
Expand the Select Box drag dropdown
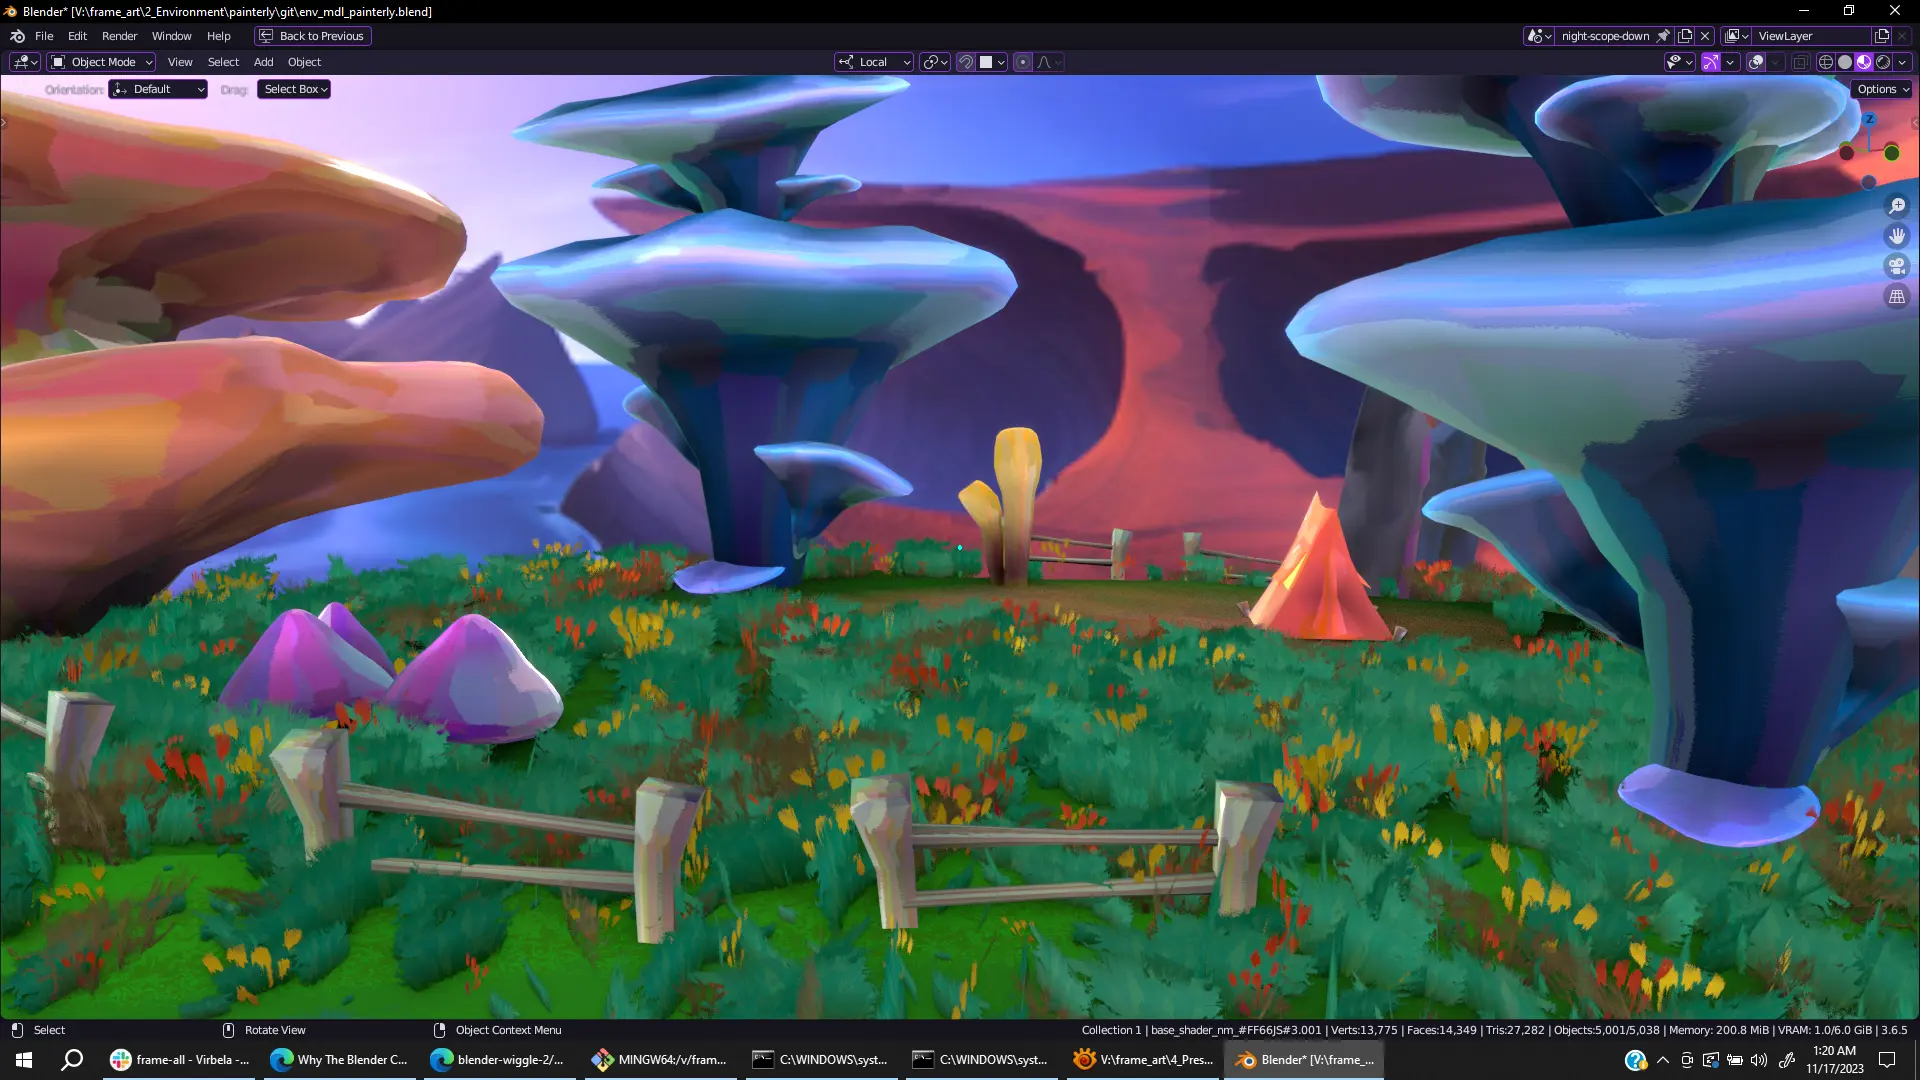click(x=295, y=89)
